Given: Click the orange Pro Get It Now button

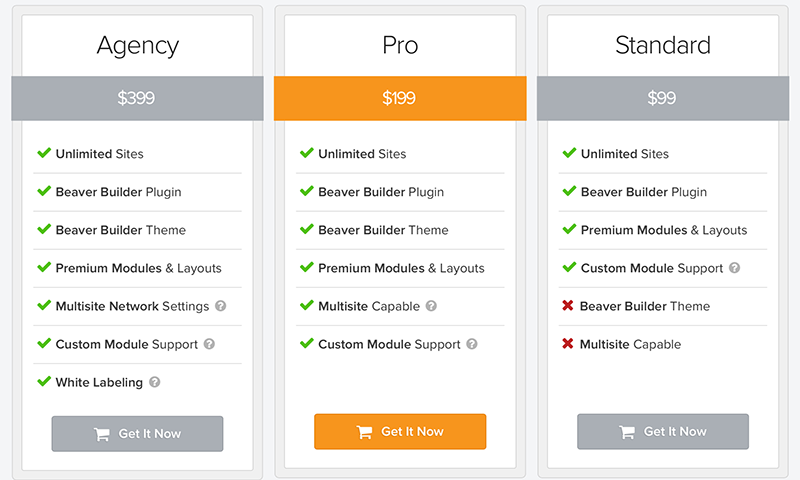Looking at the screenshot, I should (400, 432).
